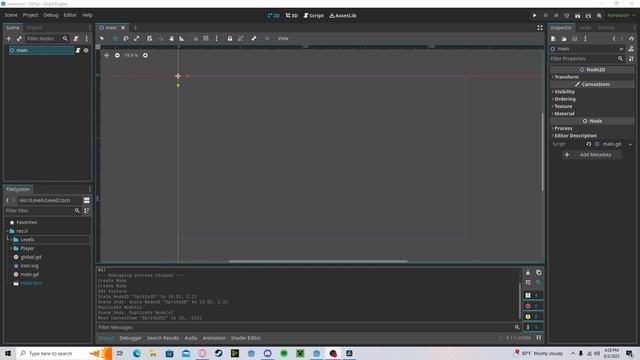Screen dimensions: 640x360
Task: Open snapping options three-dot menu
Action: point(217,38)
